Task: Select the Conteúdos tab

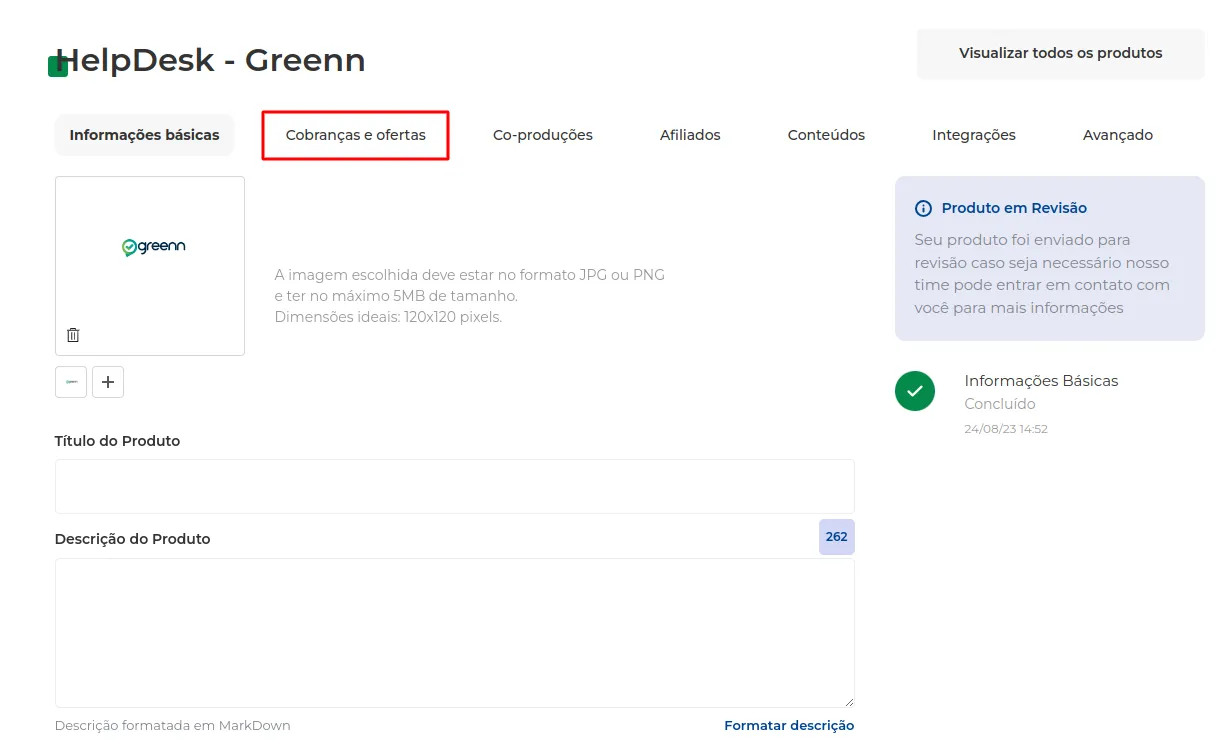Action: point(826,135)
